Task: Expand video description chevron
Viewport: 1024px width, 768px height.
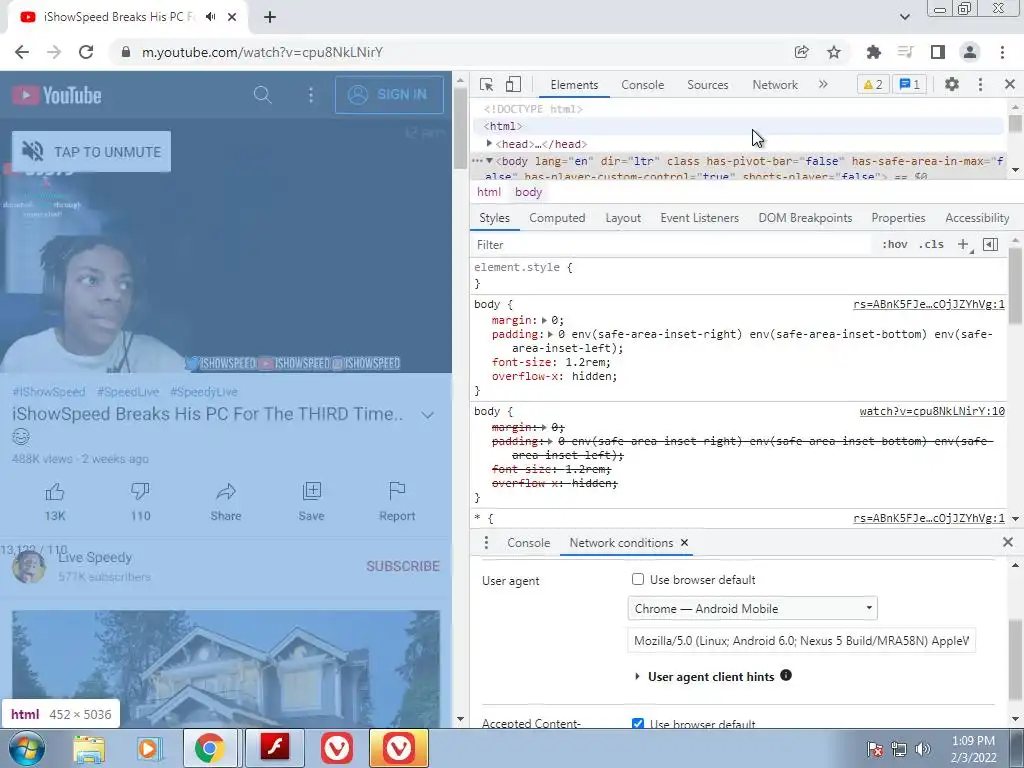Action: 427,415
